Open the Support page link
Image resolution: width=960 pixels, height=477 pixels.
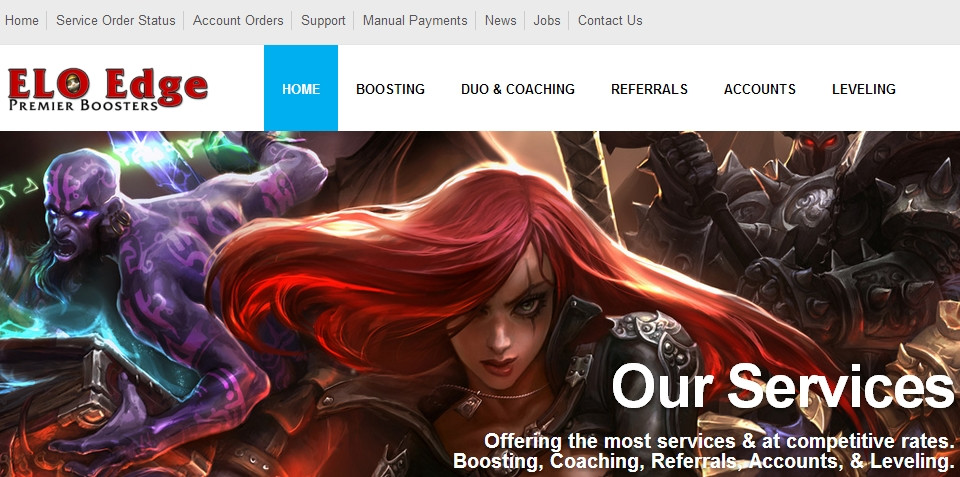(x=323, y=20)
